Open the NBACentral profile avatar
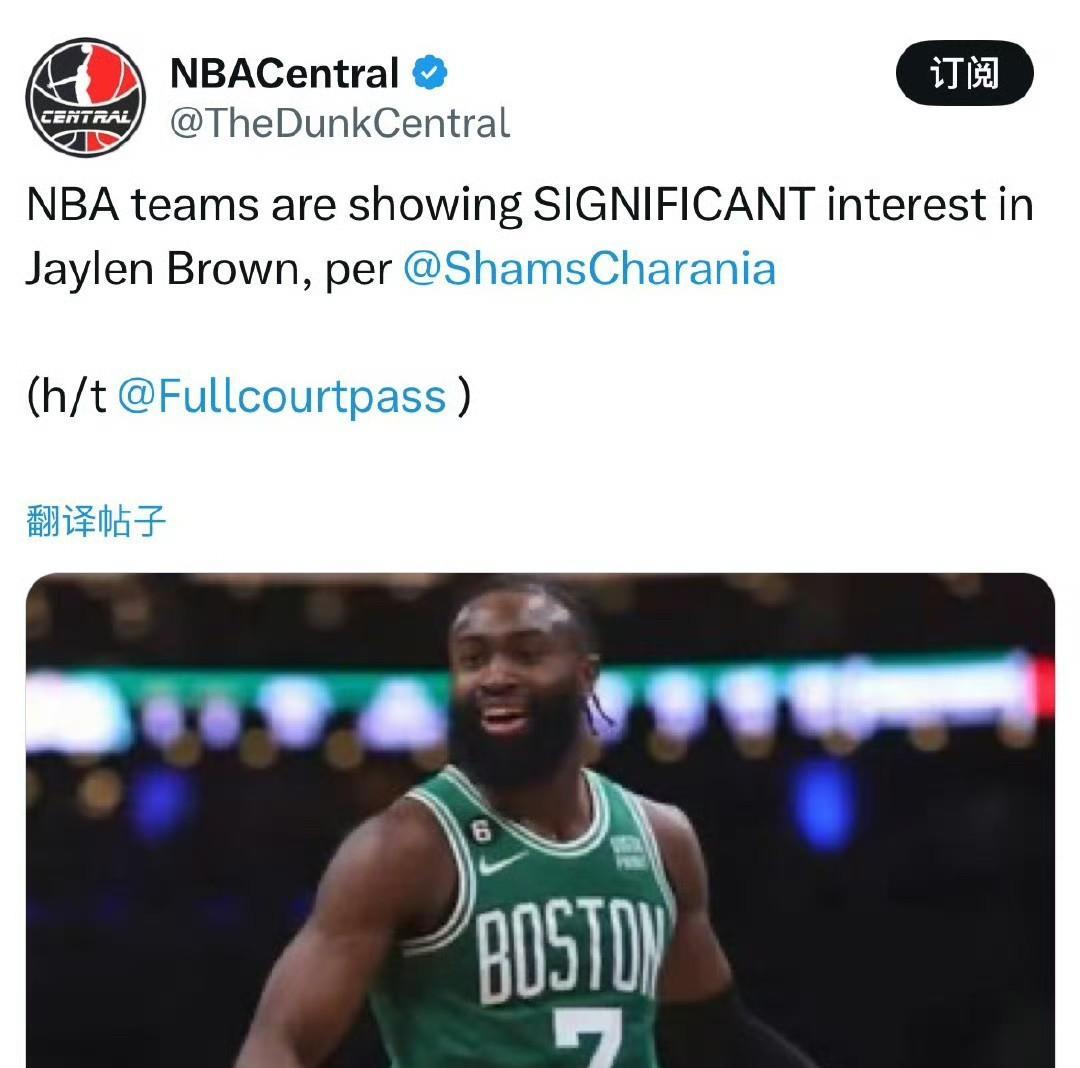Viewport: 1080px width, 1068px height. pos(85,97)
